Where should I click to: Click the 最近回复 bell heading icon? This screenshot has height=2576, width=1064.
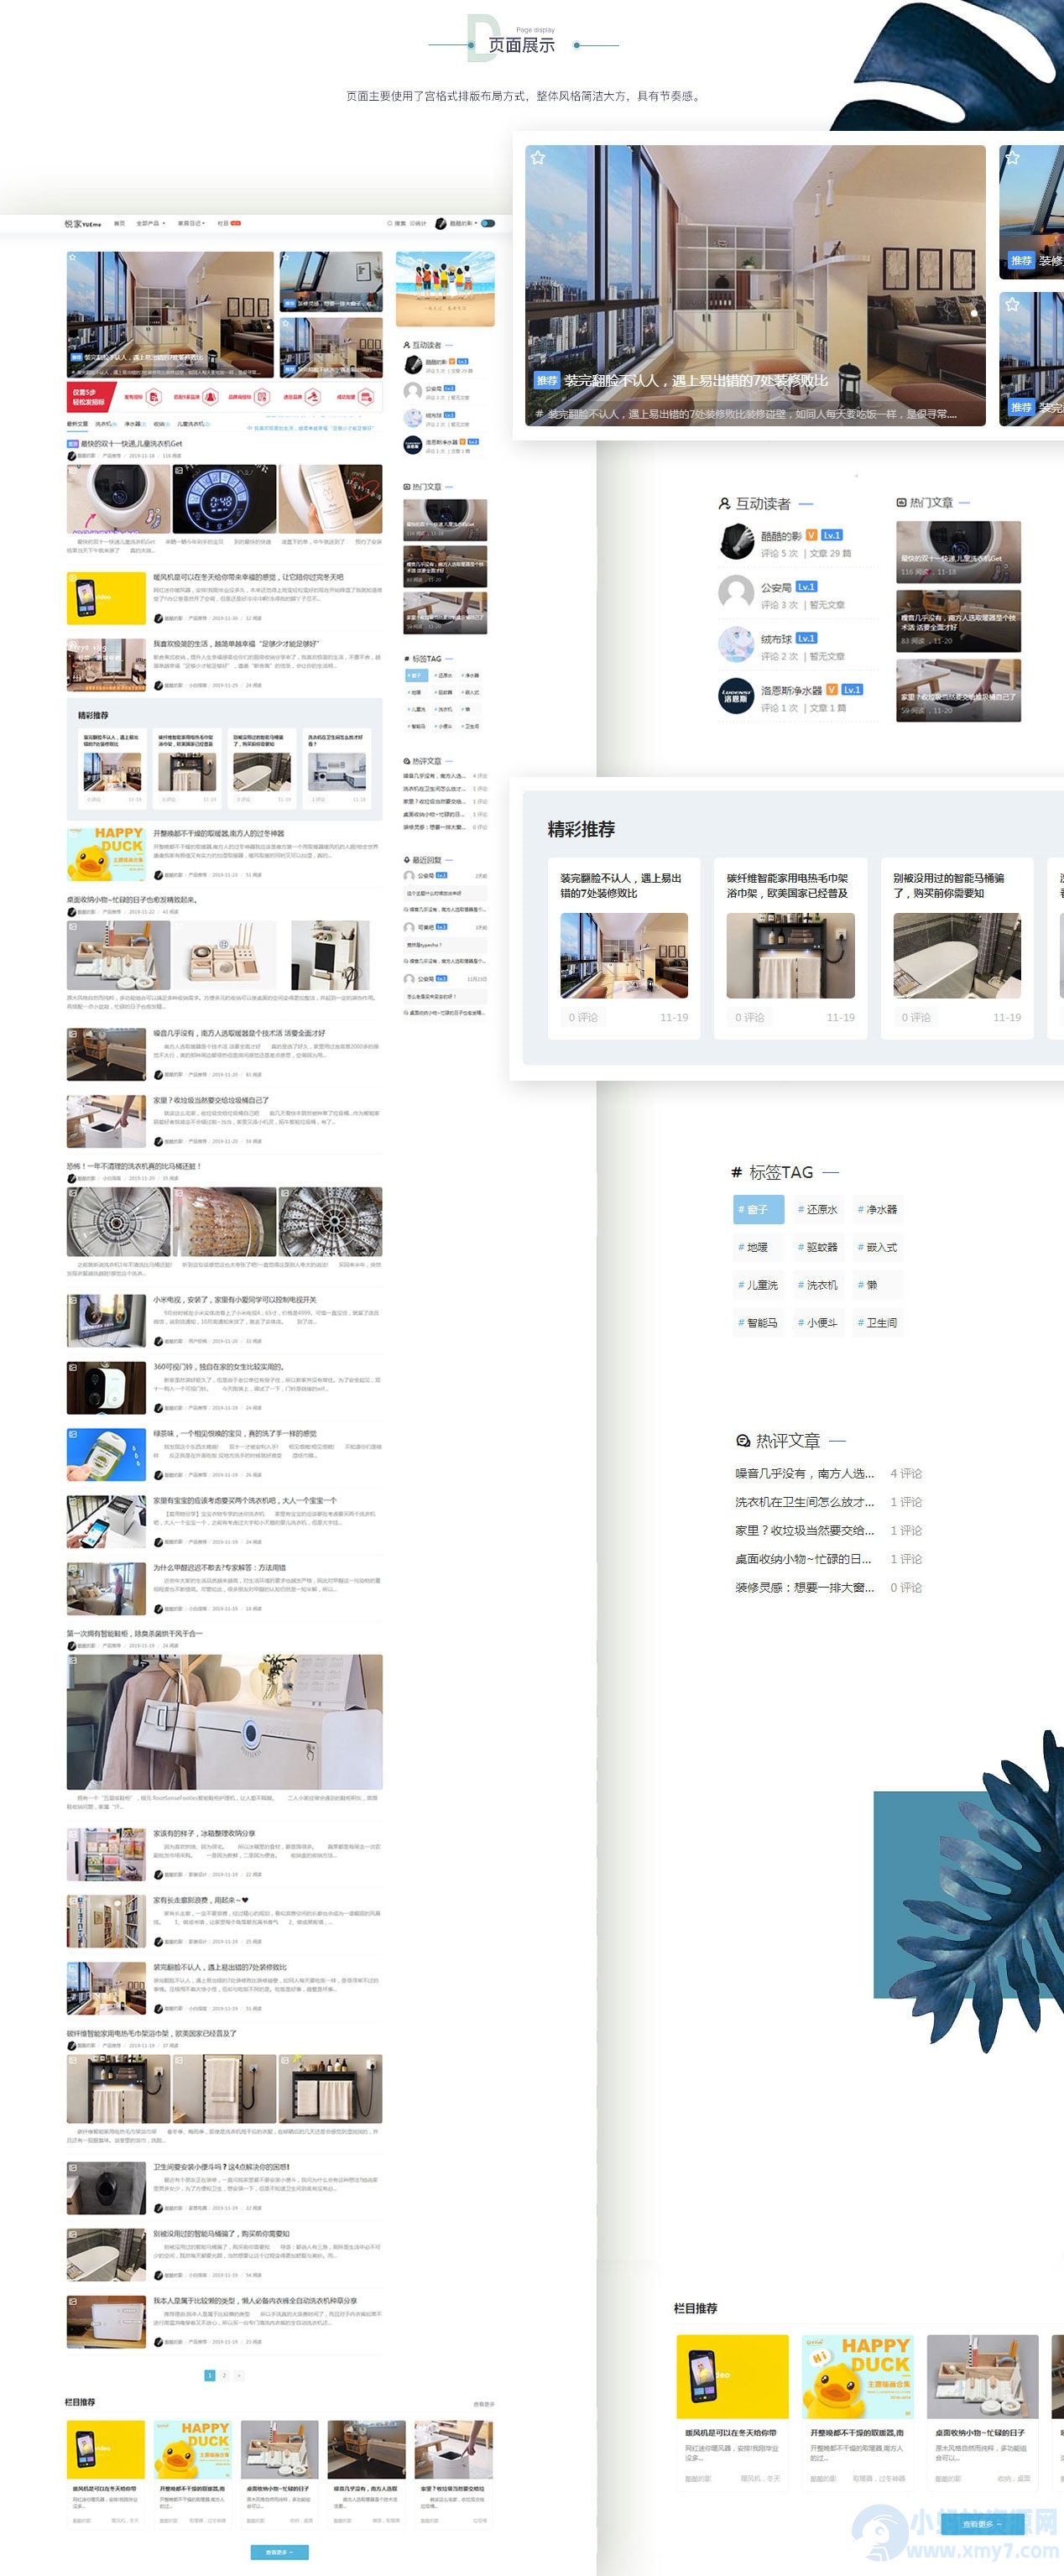pos(406,859)
